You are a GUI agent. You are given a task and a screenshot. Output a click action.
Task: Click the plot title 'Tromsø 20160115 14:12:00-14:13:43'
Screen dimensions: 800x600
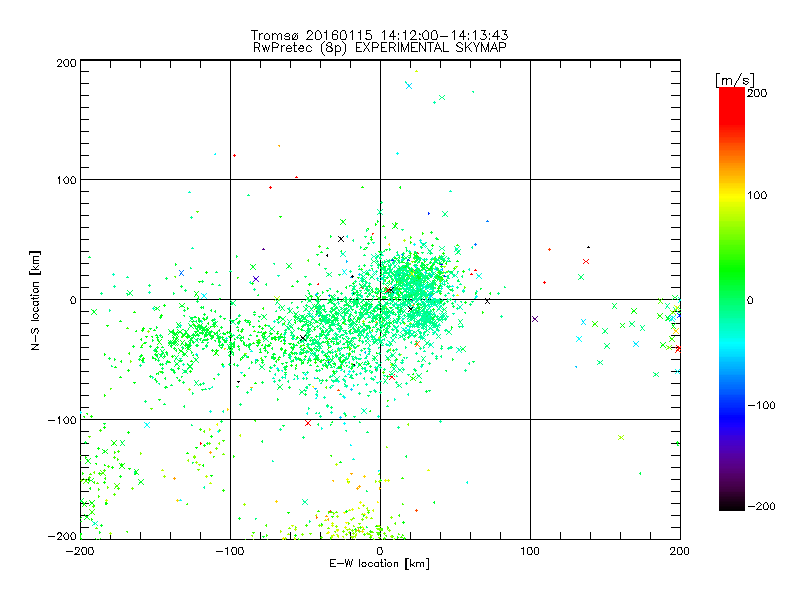coord(379,35)
